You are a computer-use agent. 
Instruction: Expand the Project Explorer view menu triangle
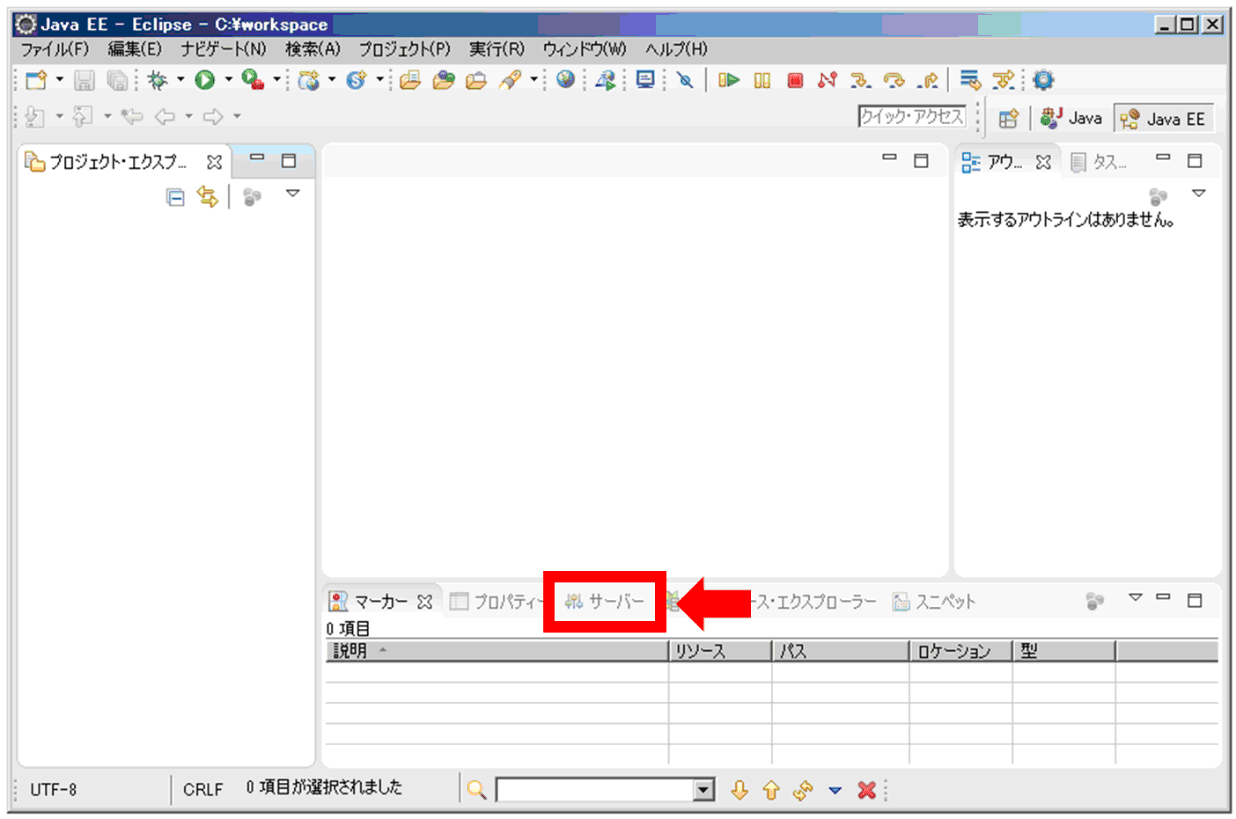[x=293, y=194]
